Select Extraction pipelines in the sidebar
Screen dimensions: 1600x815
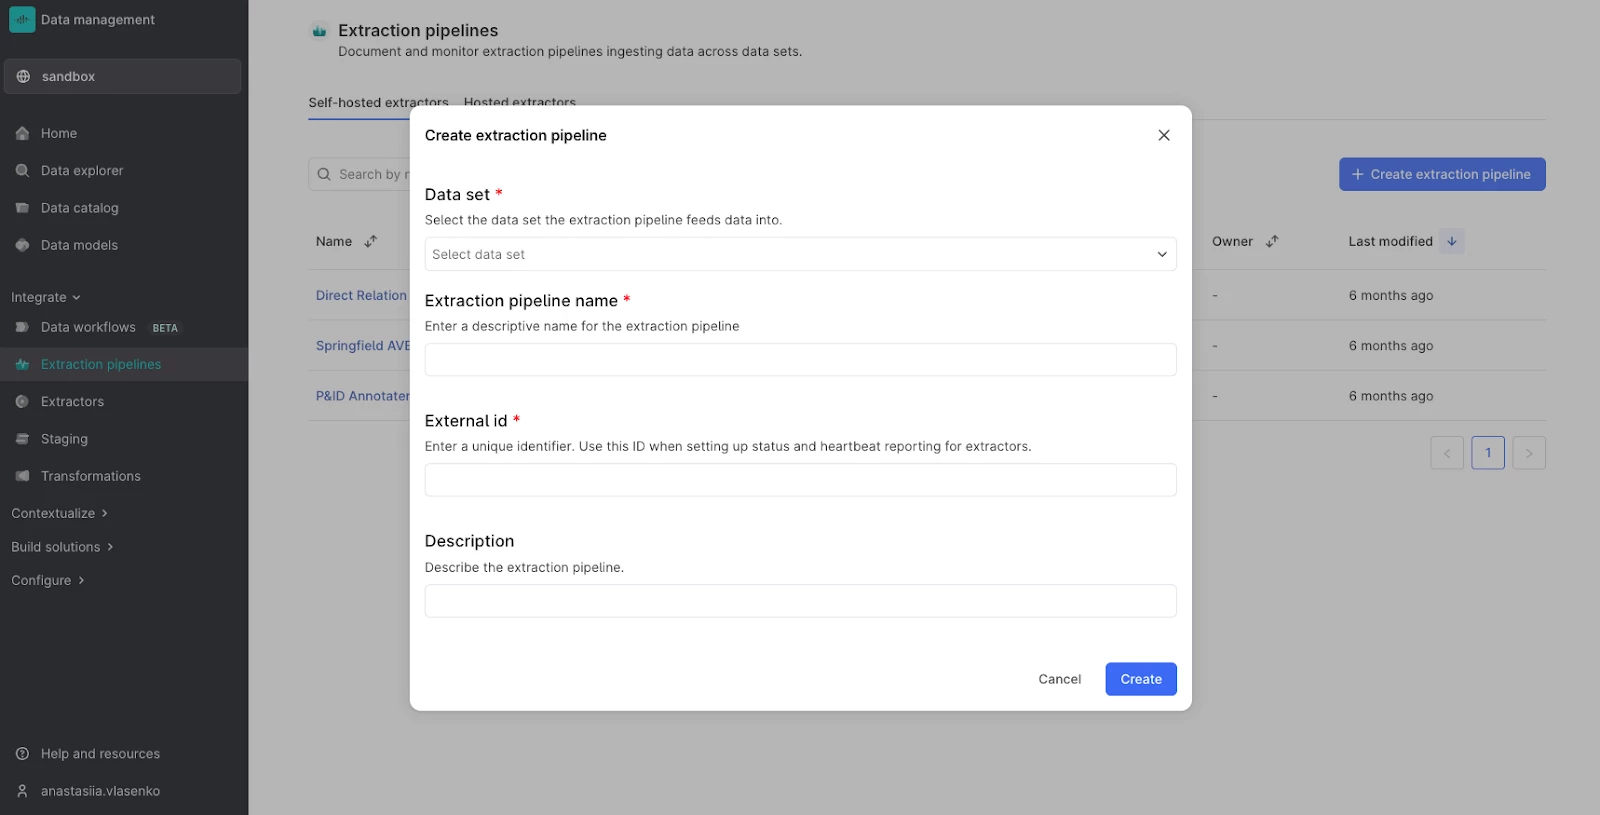point(100,364)
